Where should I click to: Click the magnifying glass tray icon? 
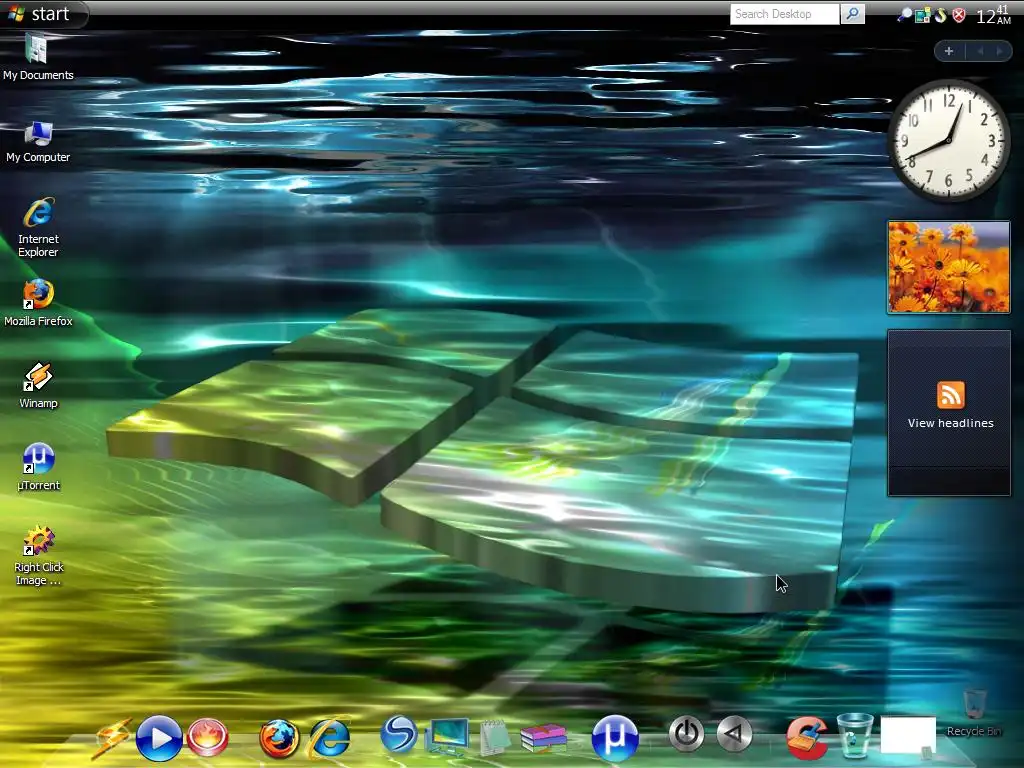point(904,14)
